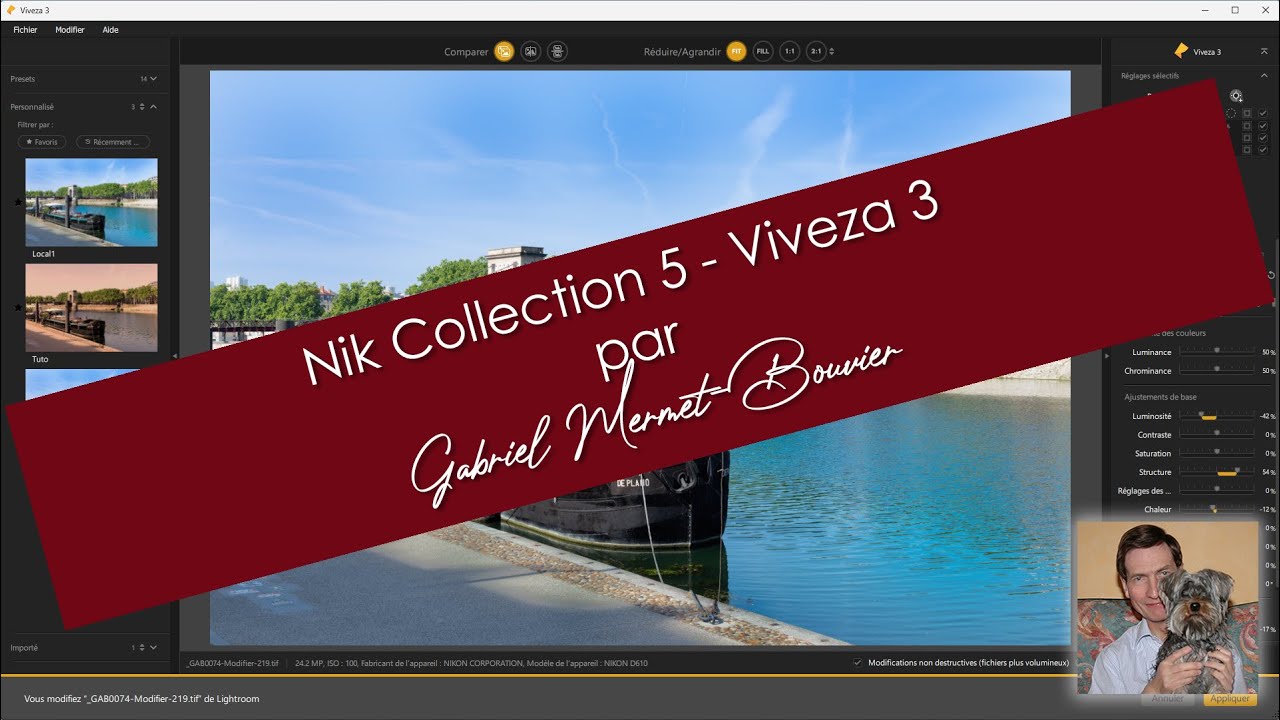
Task: Click the Structure value 54 %
Action: (x=1269, y=472)
